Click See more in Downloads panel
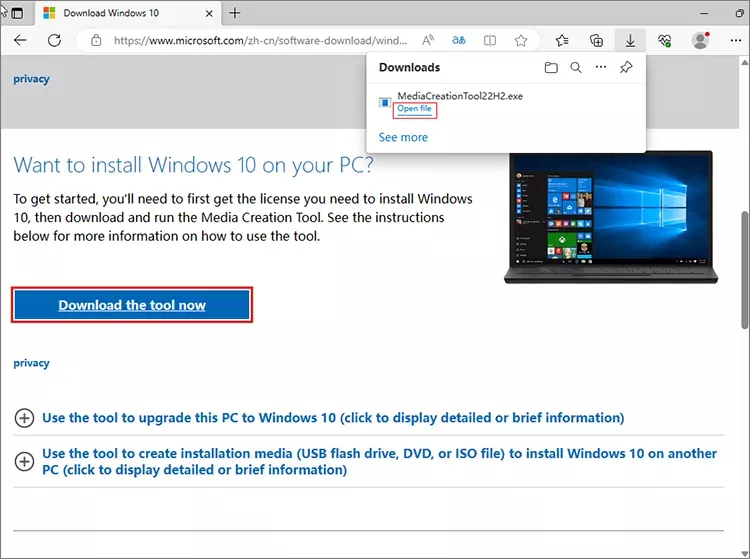This screenshot has height=559, width=750. point(403,137)
